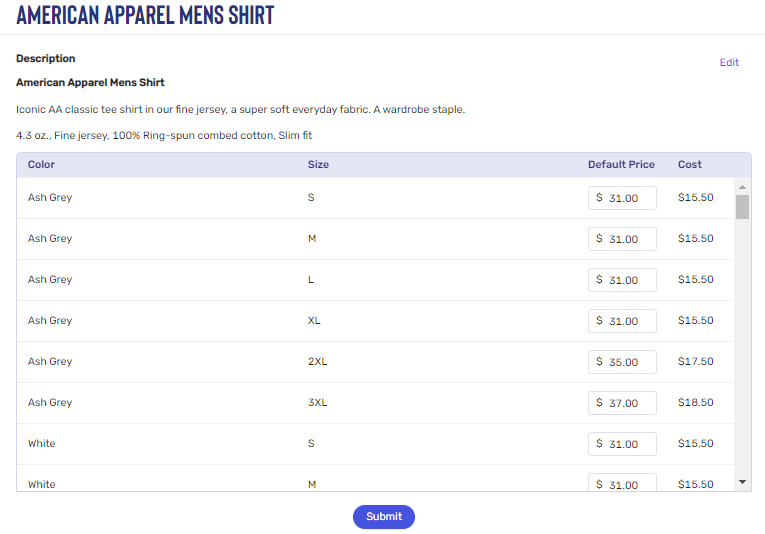
Task: Focus Ash Grey S price field
Action: 622,198
